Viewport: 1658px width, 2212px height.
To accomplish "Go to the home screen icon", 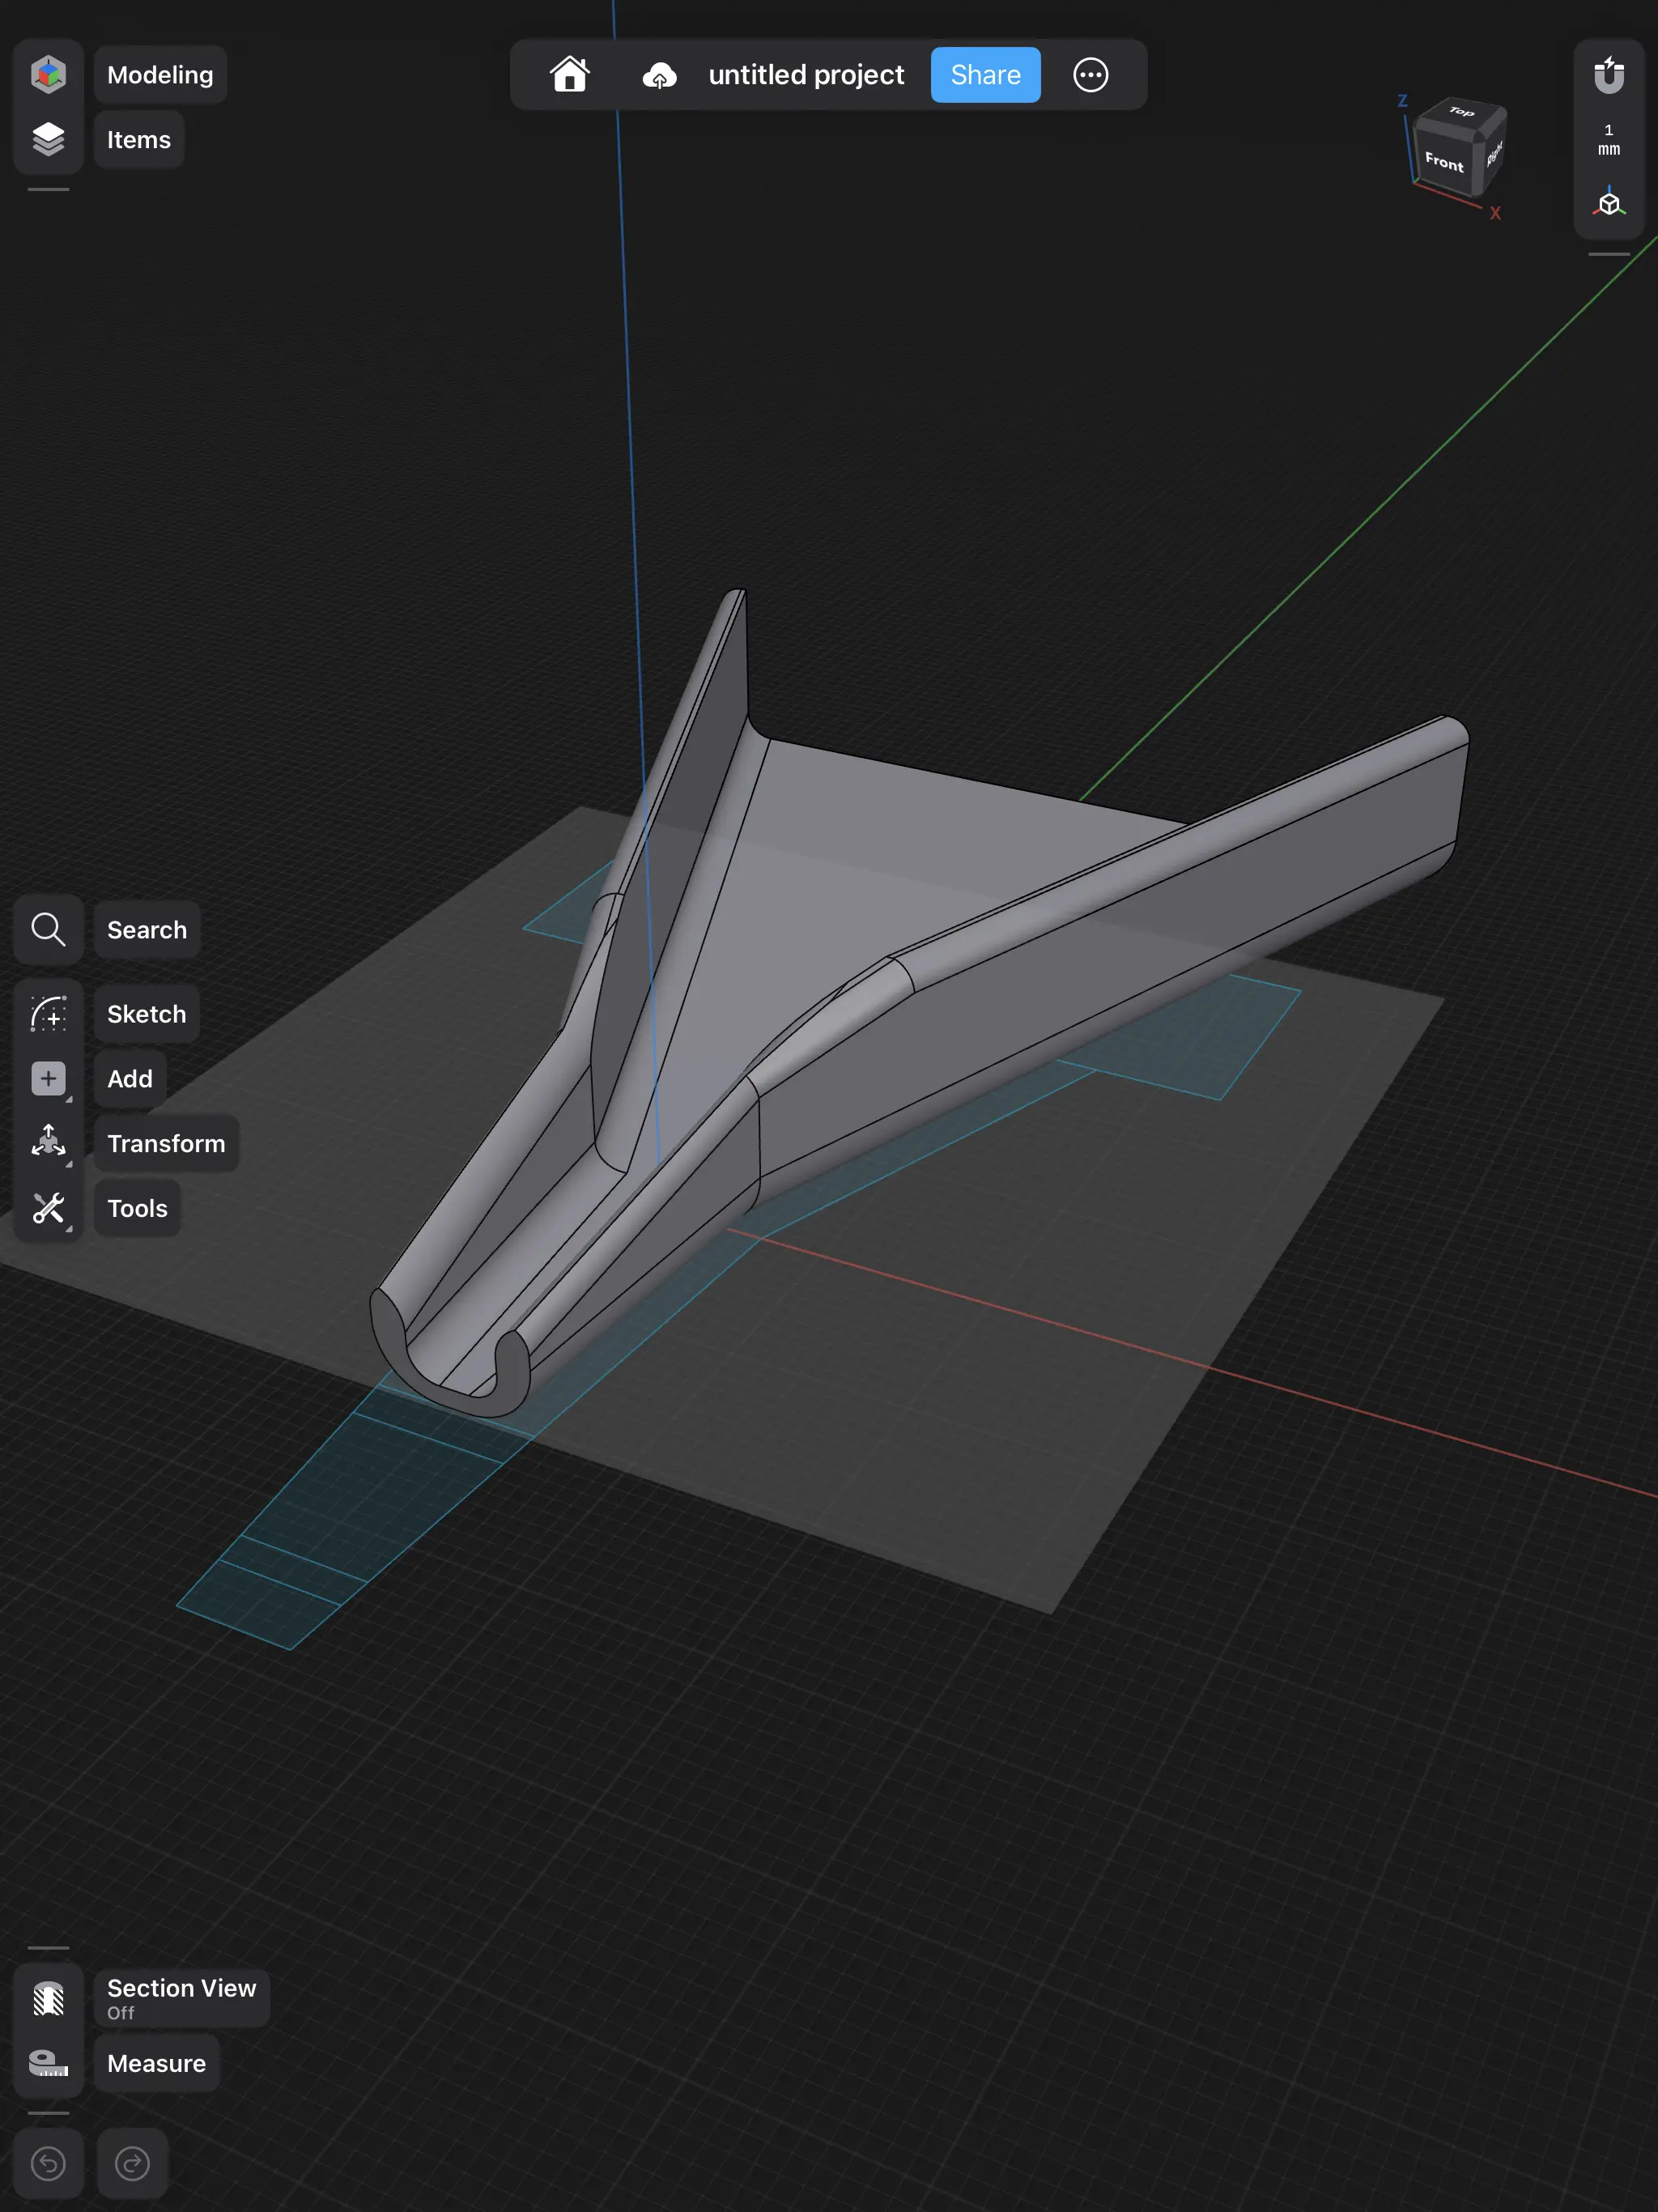I will click(570, 74).
